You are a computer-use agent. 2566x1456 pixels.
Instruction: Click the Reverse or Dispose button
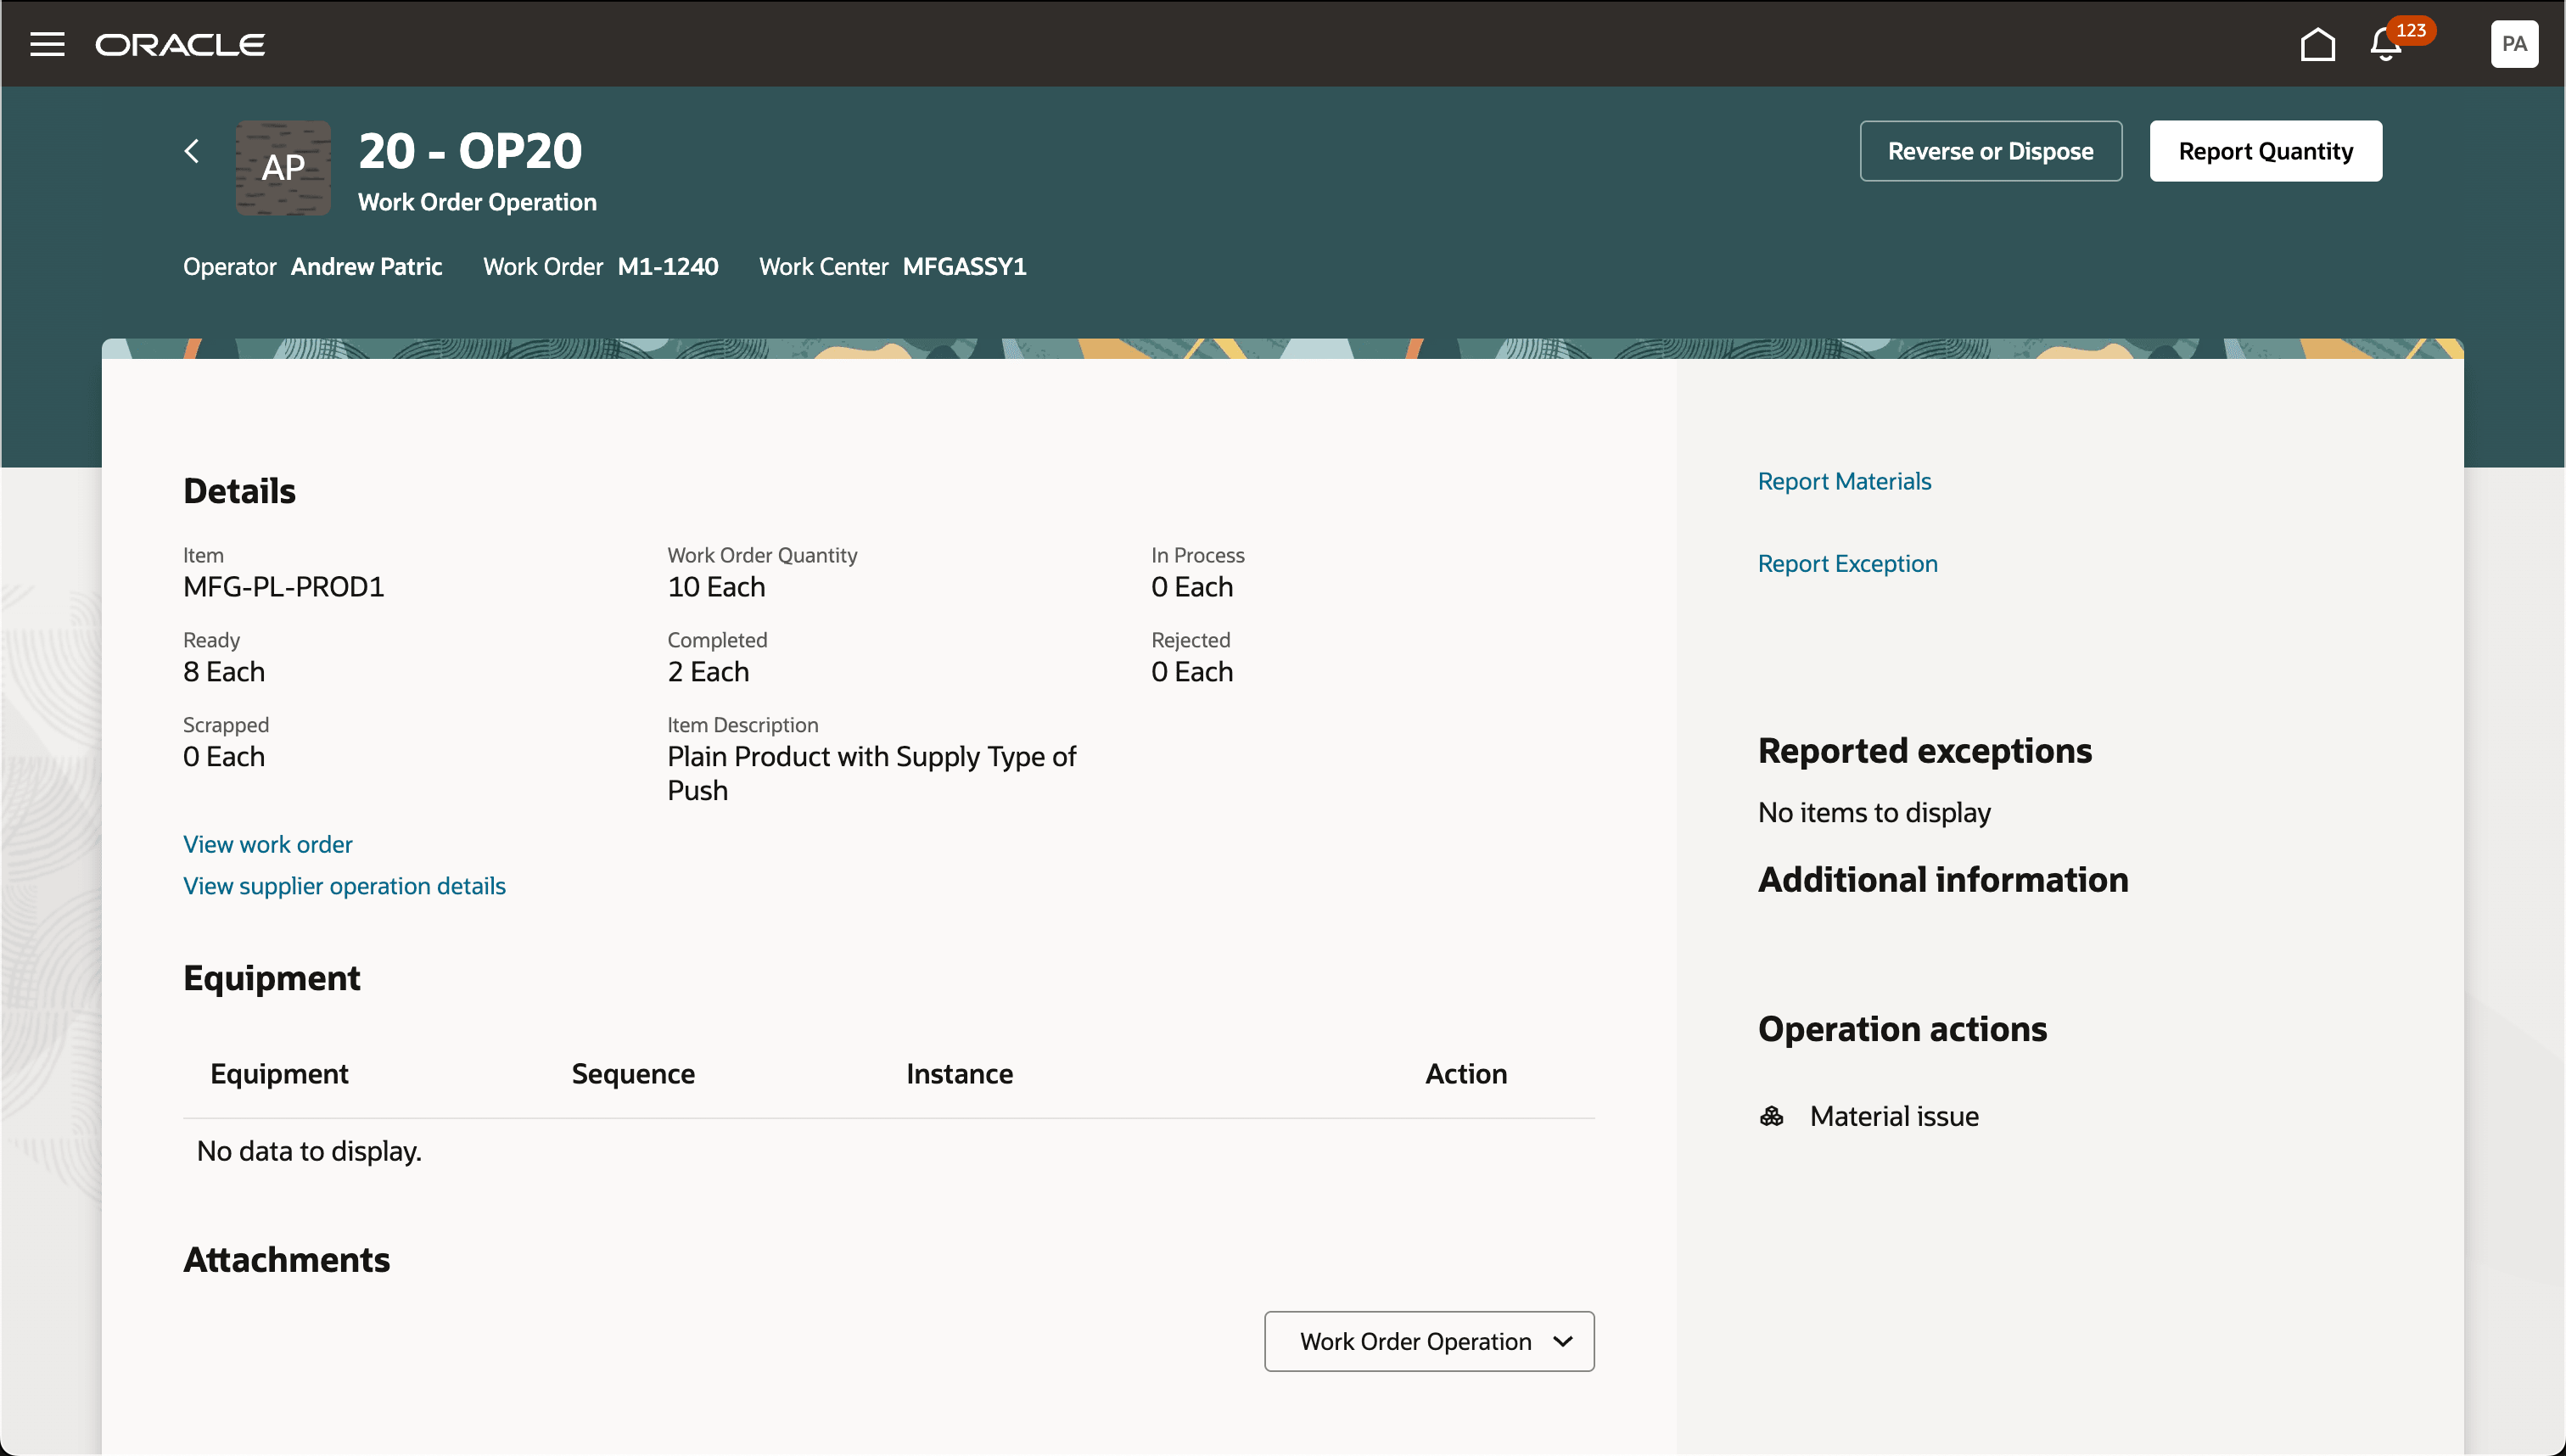tap(1990, 151)
